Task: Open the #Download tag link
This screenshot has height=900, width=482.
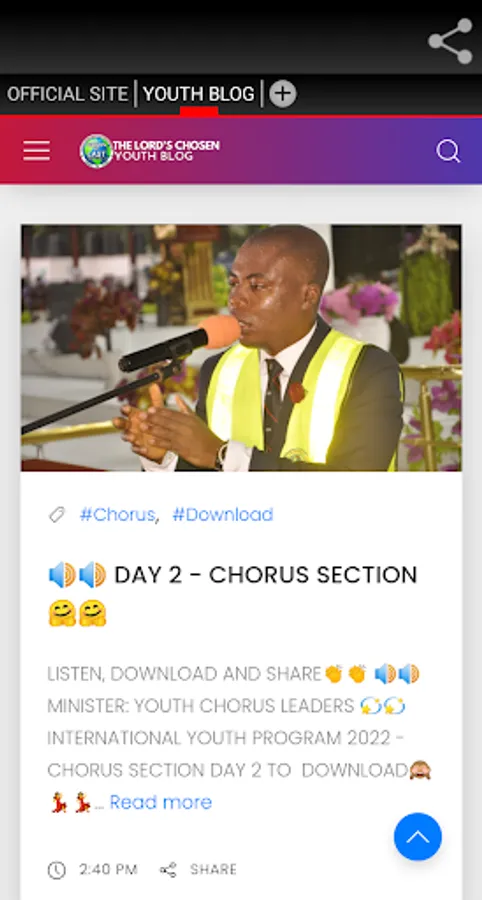Action: [223, 514]
